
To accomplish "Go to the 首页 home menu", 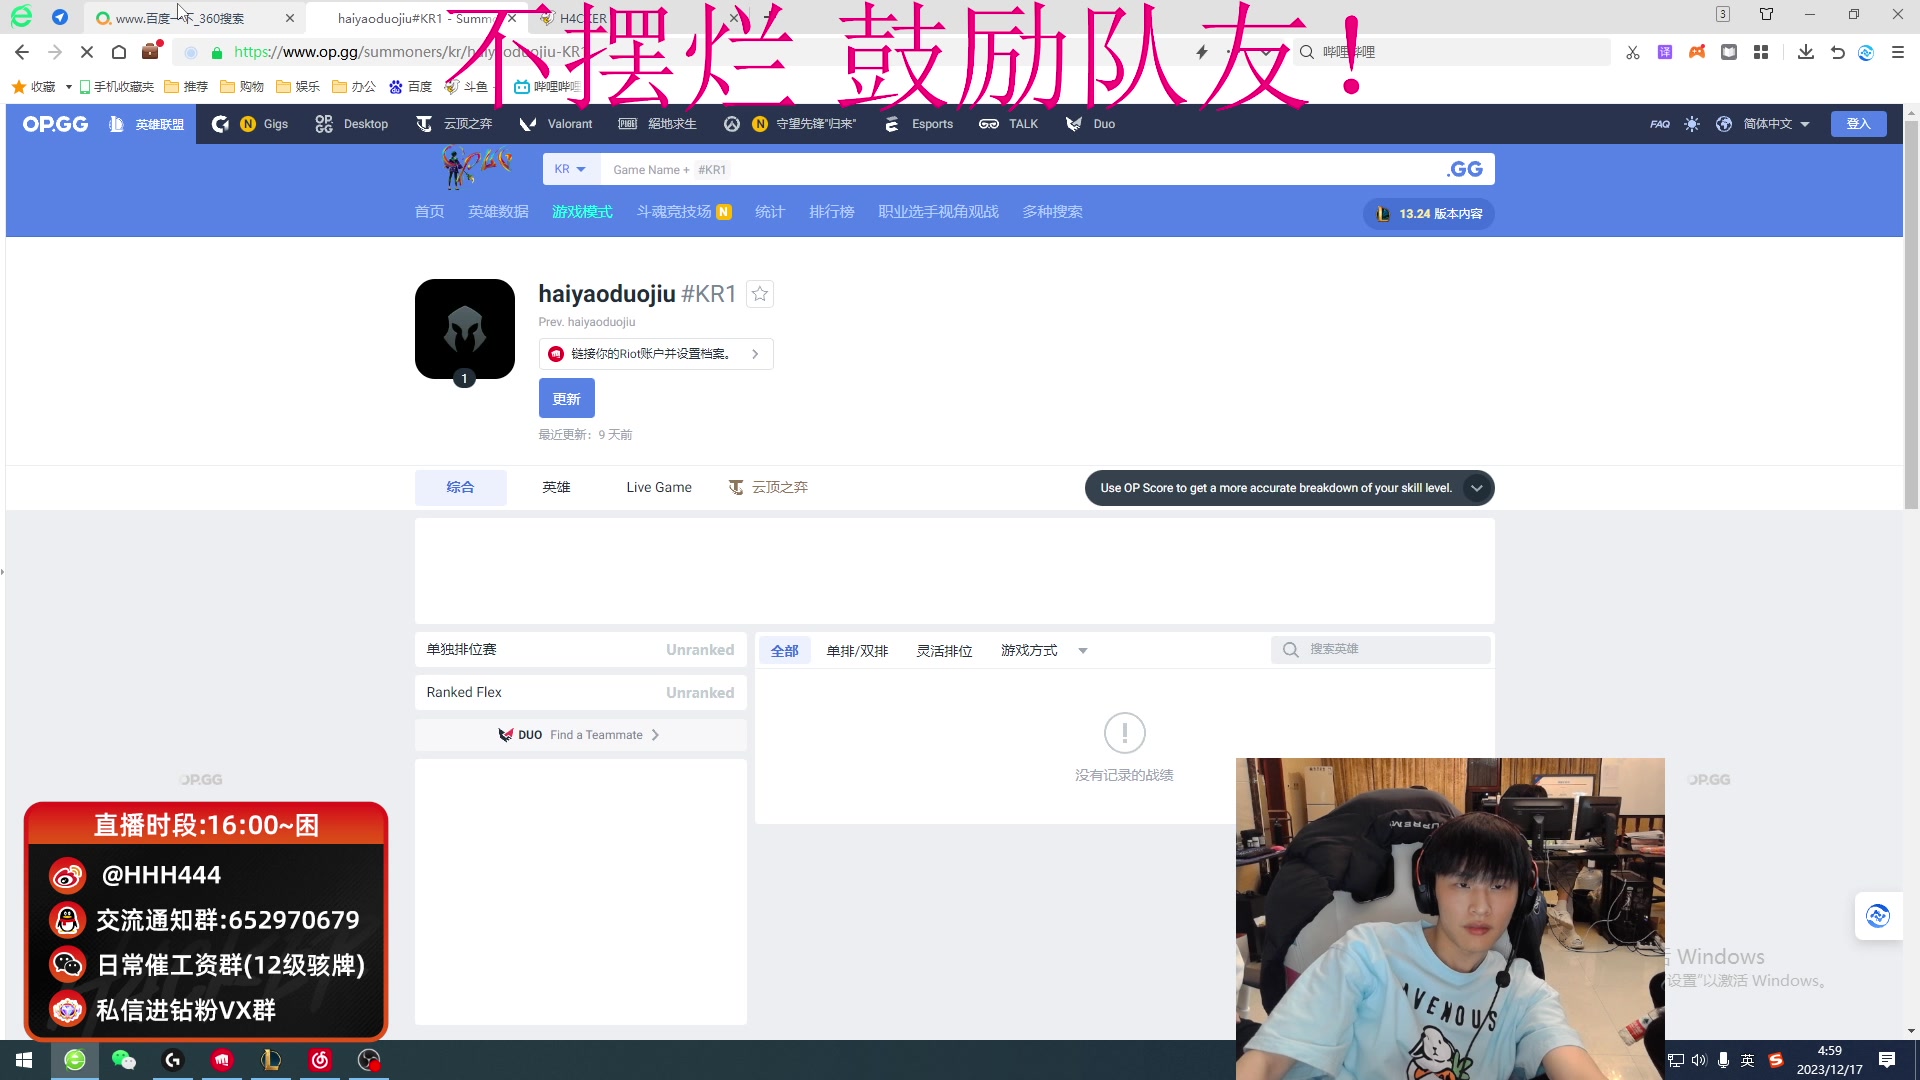I will point(429,212).
